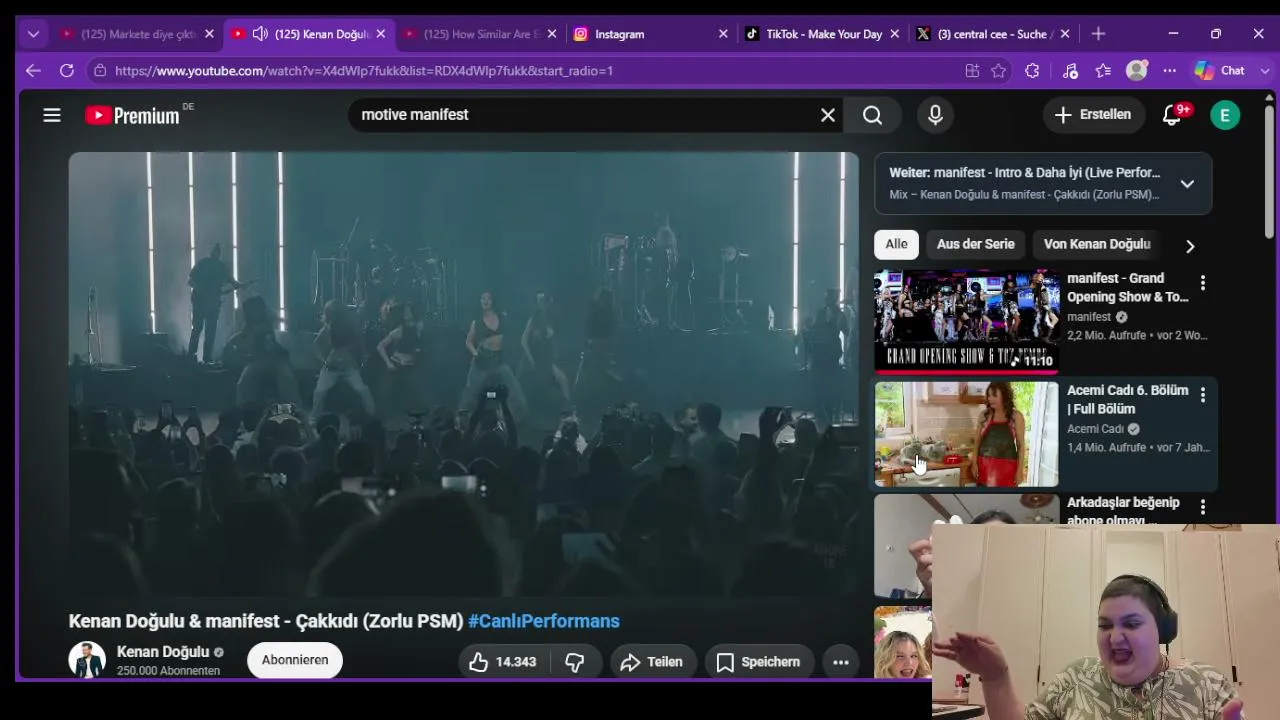The image size is (1280, 720).
Task: Open the #CanlıPerformans hashtag link
Action: click(544, 621)
